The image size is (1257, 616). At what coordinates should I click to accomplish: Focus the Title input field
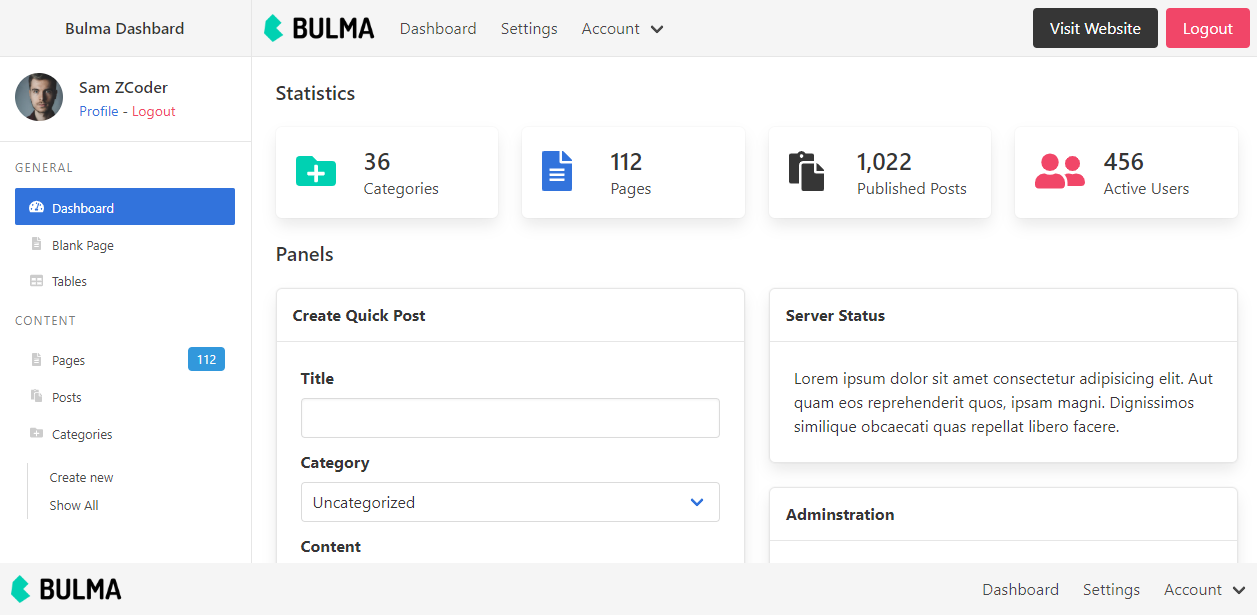[x=510, y=418]
